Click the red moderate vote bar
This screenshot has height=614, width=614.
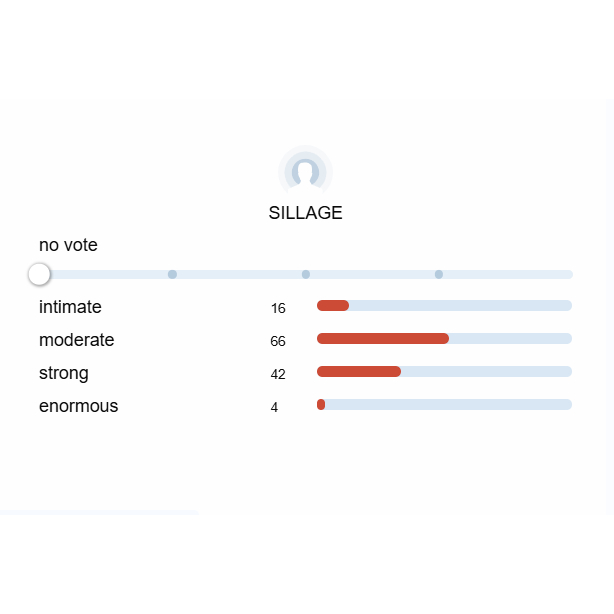pyautogui.click(x=383, y=338)
